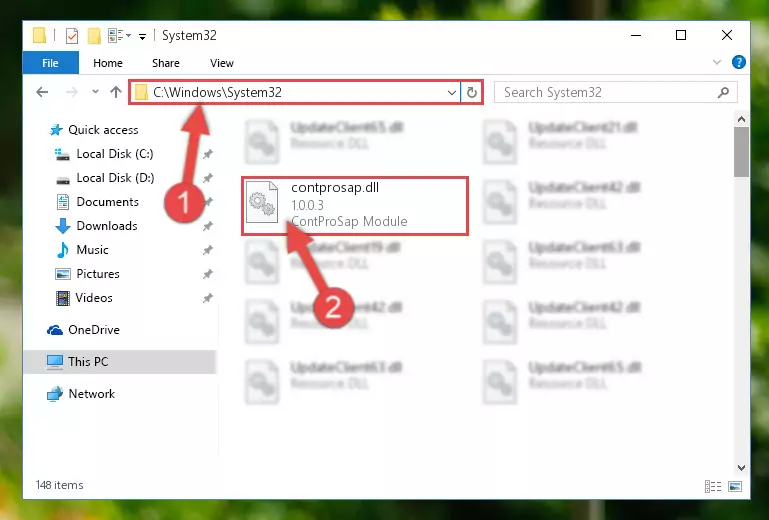Click the pin icon beside Videos

208,298
